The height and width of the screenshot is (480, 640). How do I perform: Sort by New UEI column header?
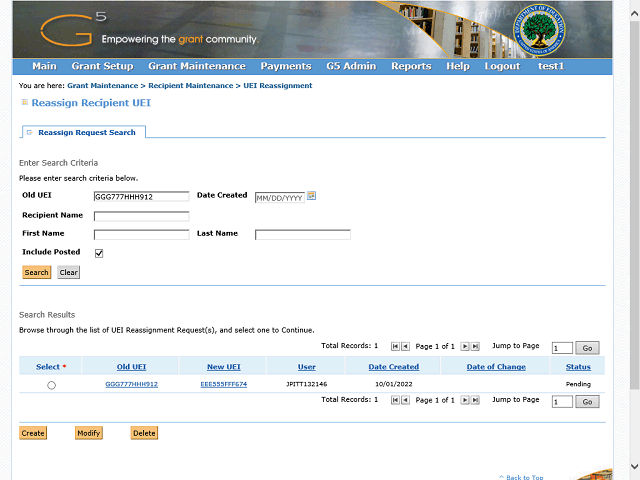224,367
